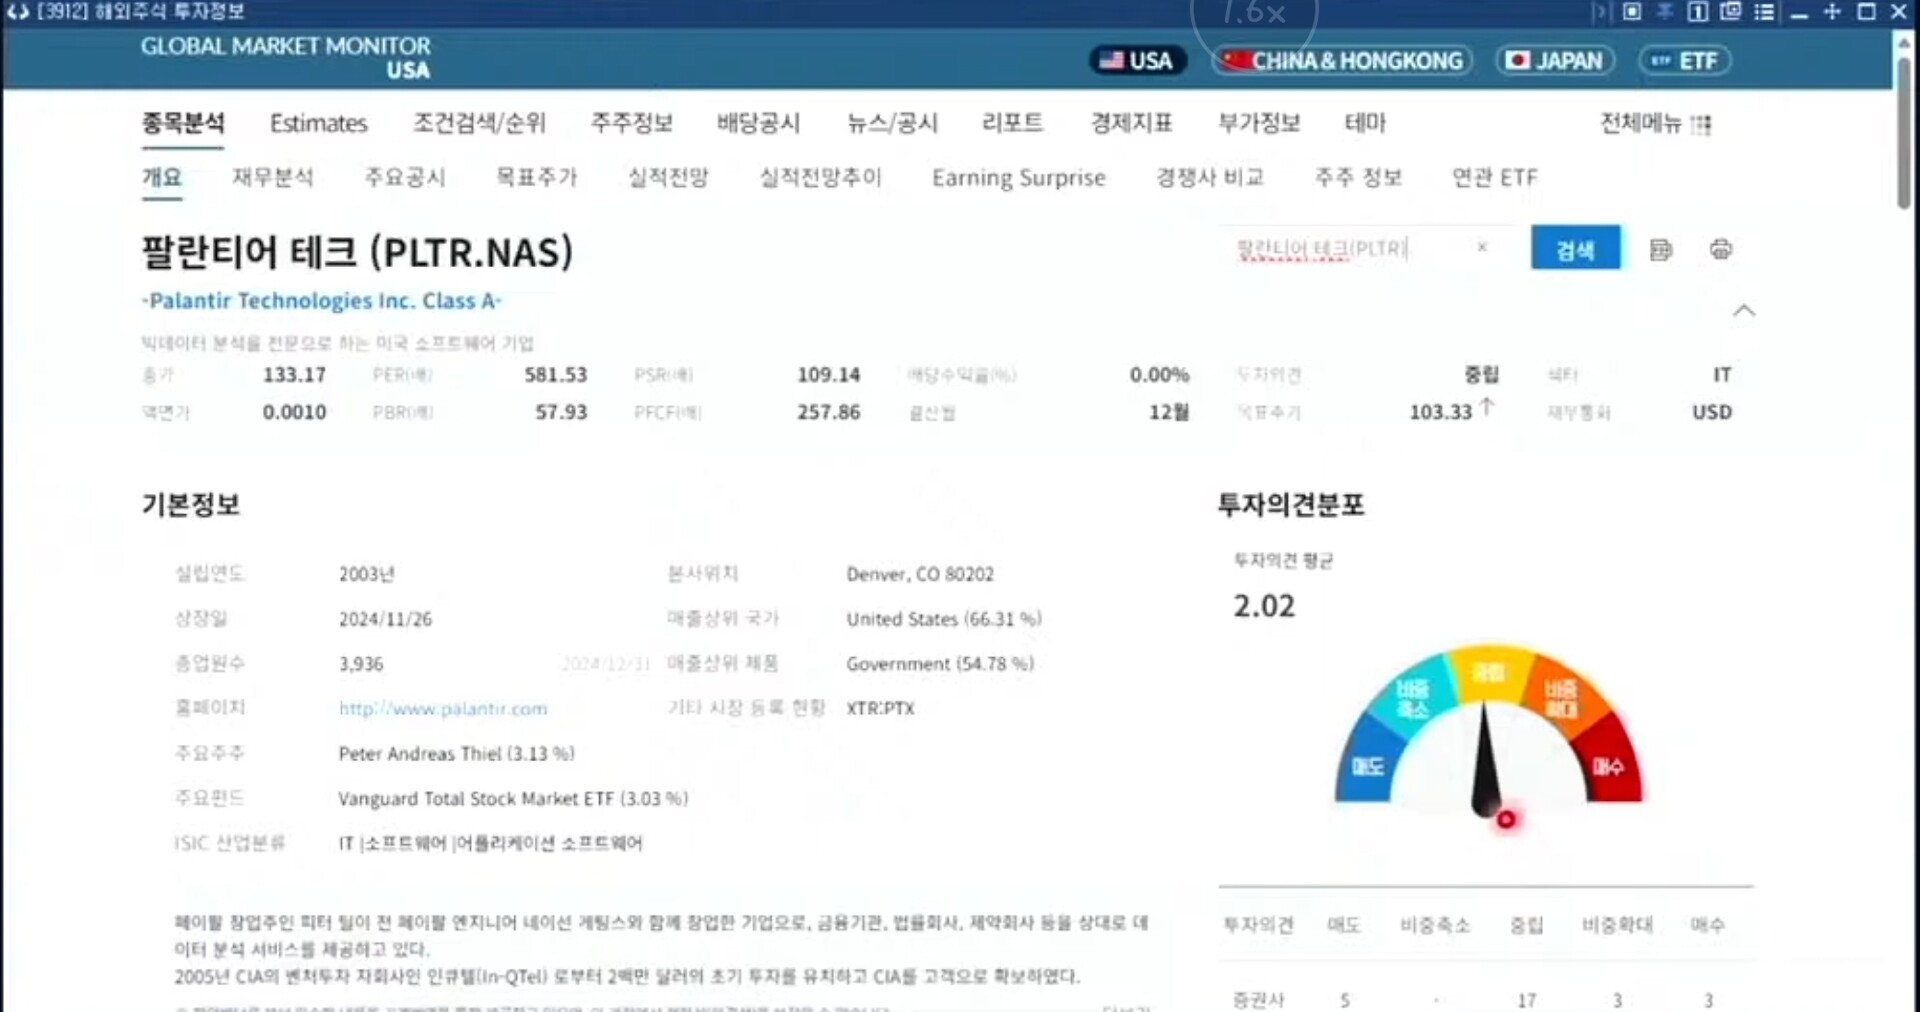Click the PER value 581.53
1920x1012 pixels.
pos(556,375)
